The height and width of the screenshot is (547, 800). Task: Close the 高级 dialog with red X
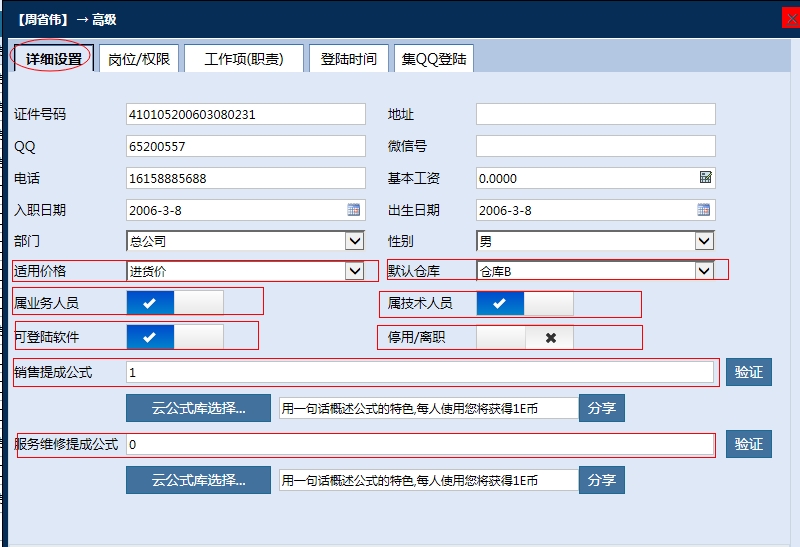(791, 19)
